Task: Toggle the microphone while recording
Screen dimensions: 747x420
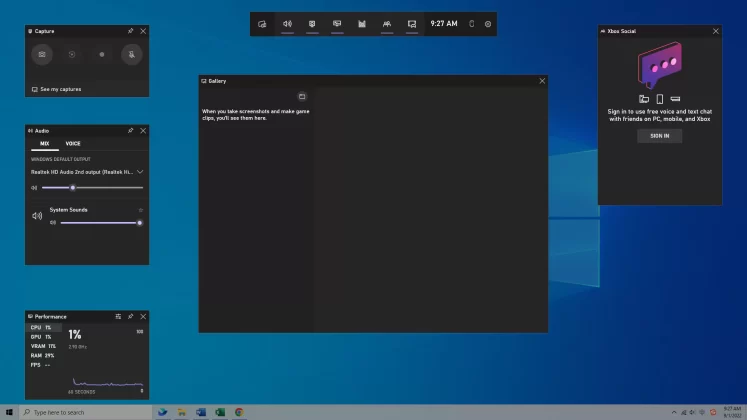Action: [131, 54]
